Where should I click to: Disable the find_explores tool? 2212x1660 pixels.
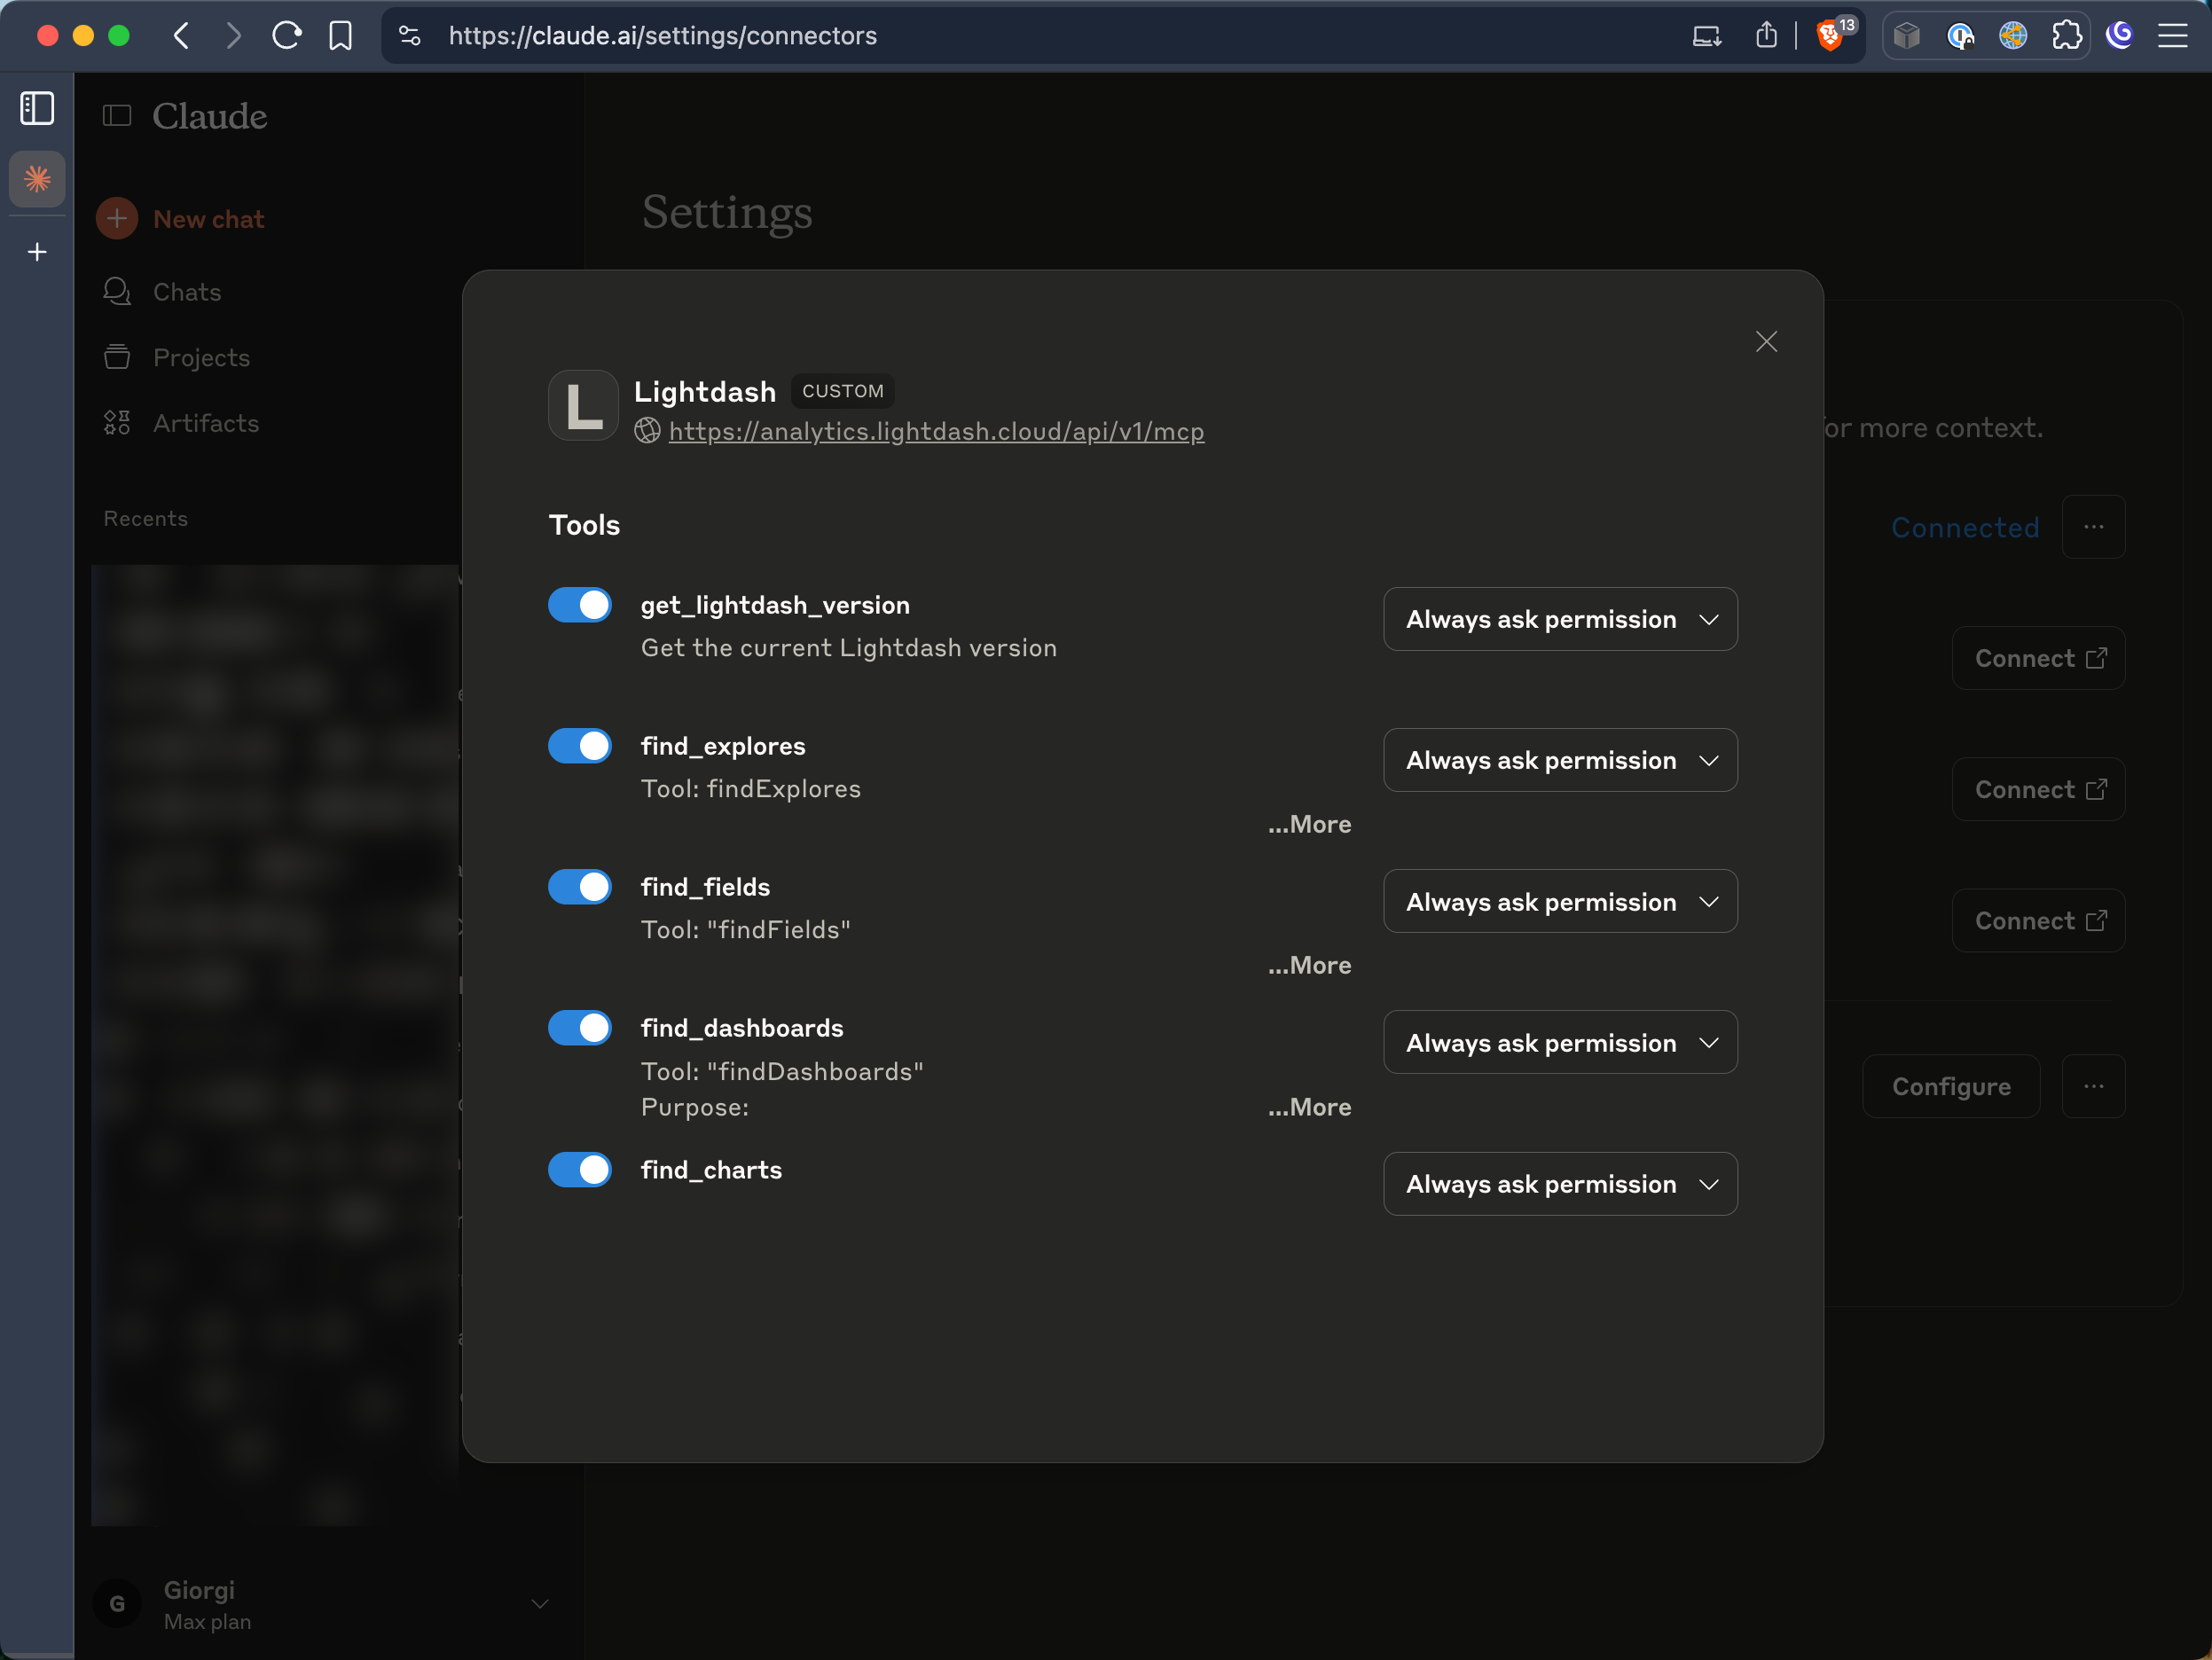[580, 745]
